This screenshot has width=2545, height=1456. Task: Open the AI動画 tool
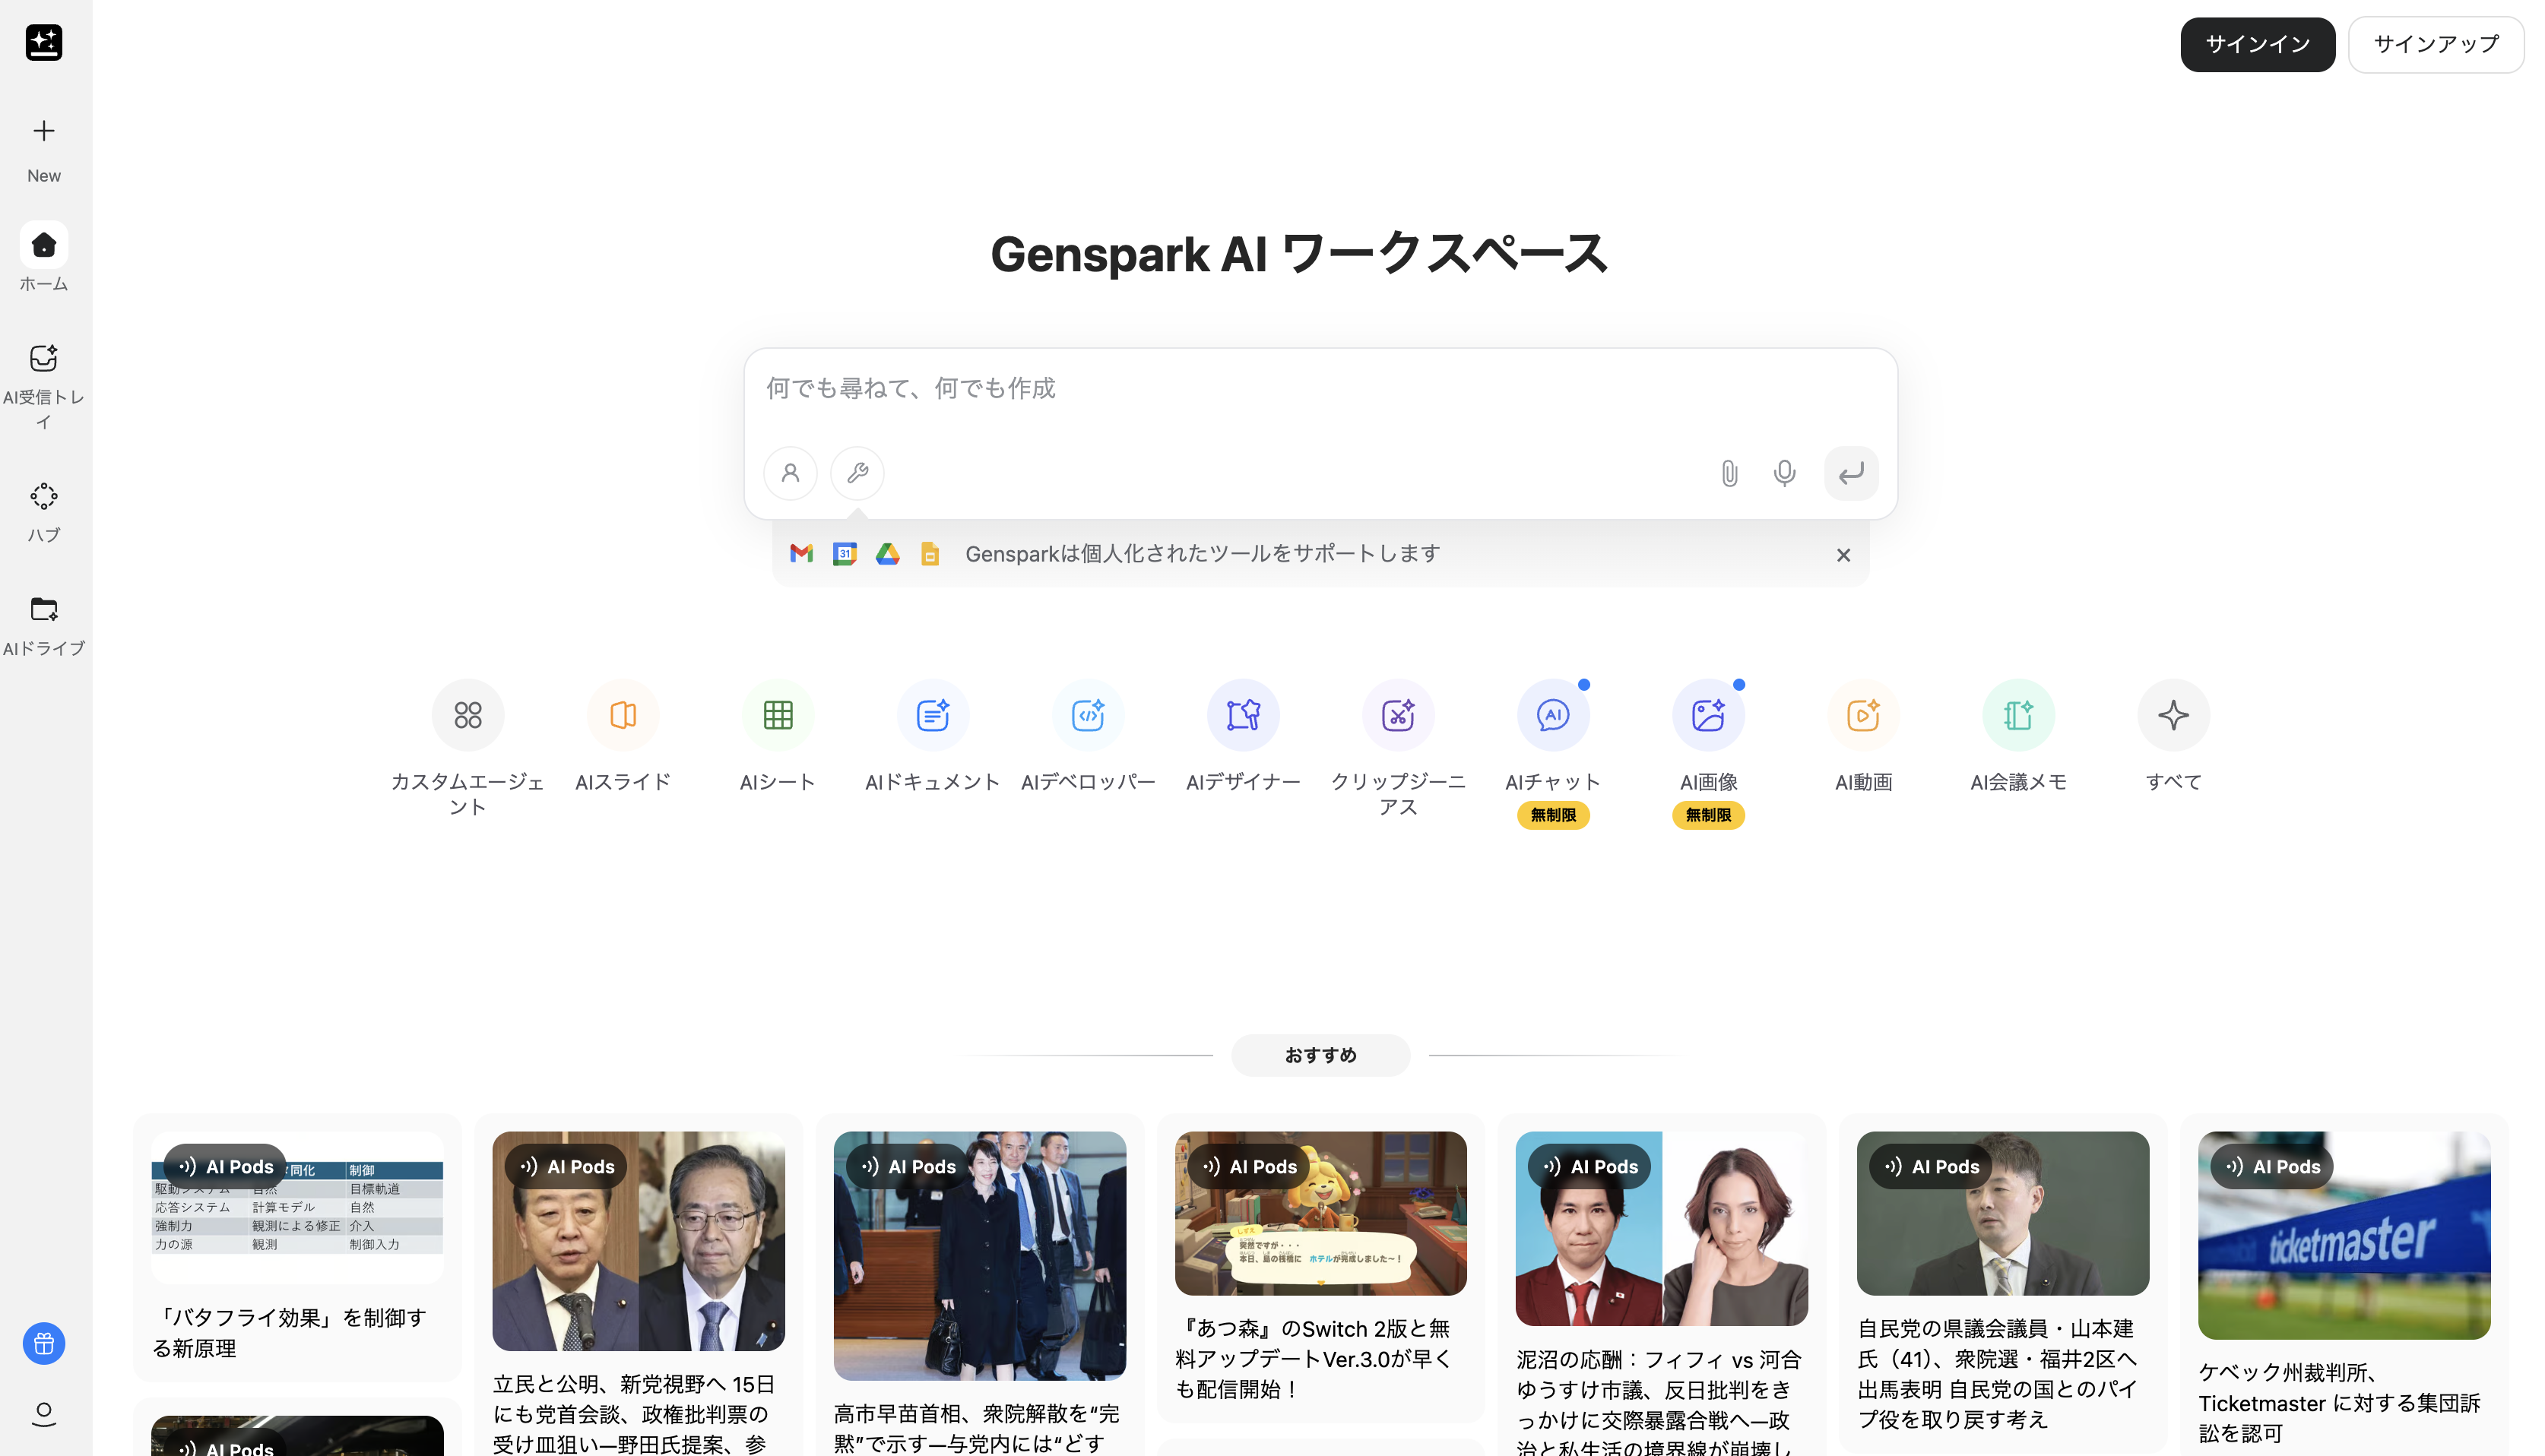pyautogui.click(x=1863, y=714)
